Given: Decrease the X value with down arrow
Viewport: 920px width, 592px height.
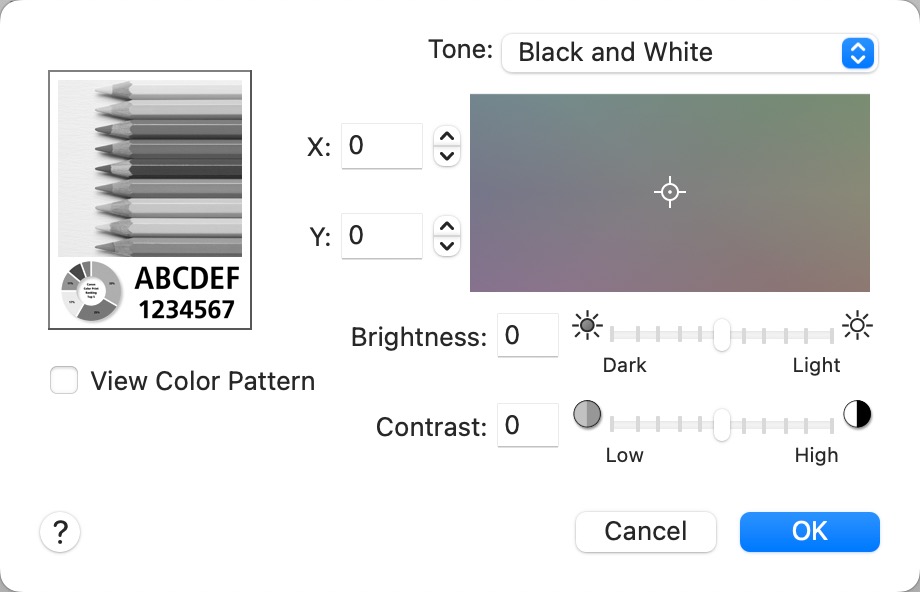Looking at the screenshot, I should coord(447,156).
